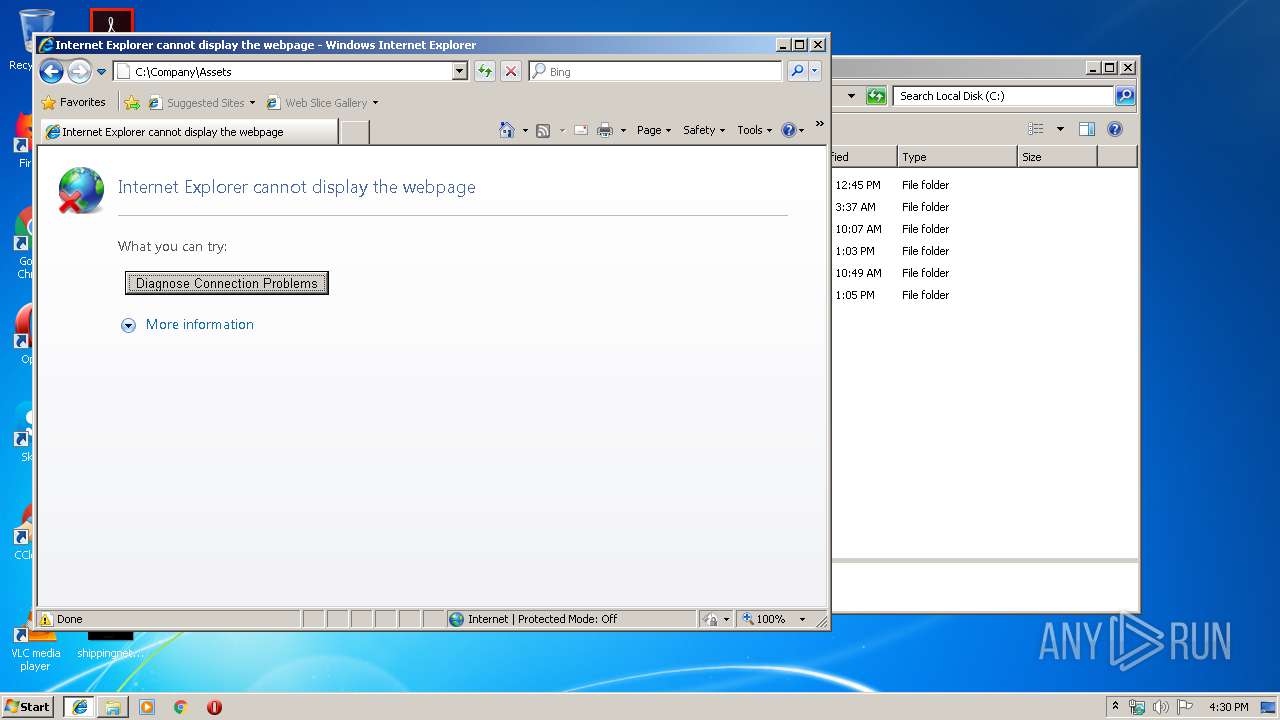The image size is (1280, 720).
Task: Click the IE Forward arrow button
Action: click(x=79, y=71)
